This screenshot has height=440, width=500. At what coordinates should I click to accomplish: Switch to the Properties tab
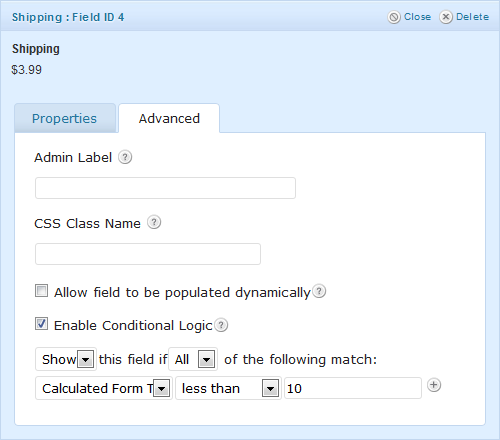tap(65, 118)
